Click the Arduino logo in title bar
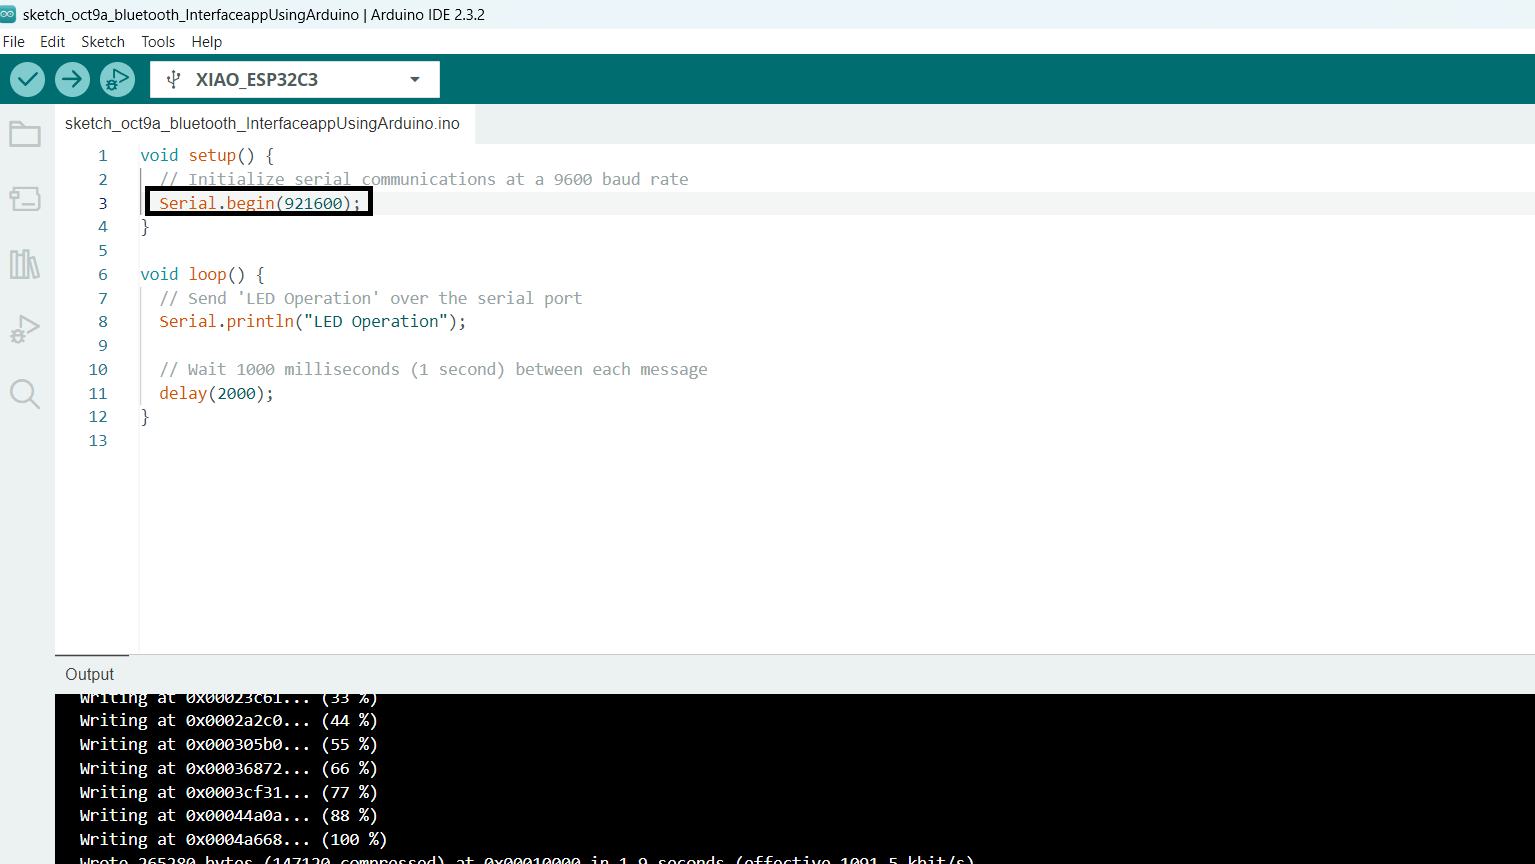 [x=8, y=14]
